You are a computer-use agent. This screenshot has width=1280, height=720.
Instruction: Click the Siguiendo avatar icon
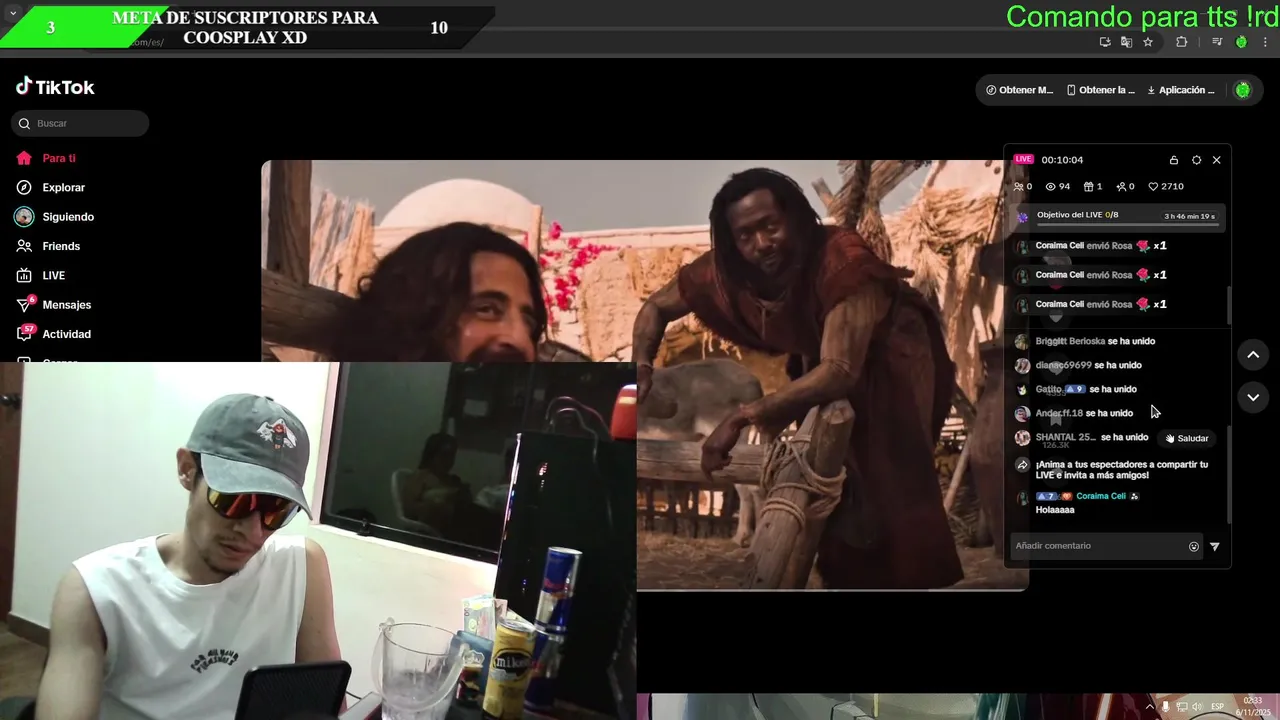24,217
